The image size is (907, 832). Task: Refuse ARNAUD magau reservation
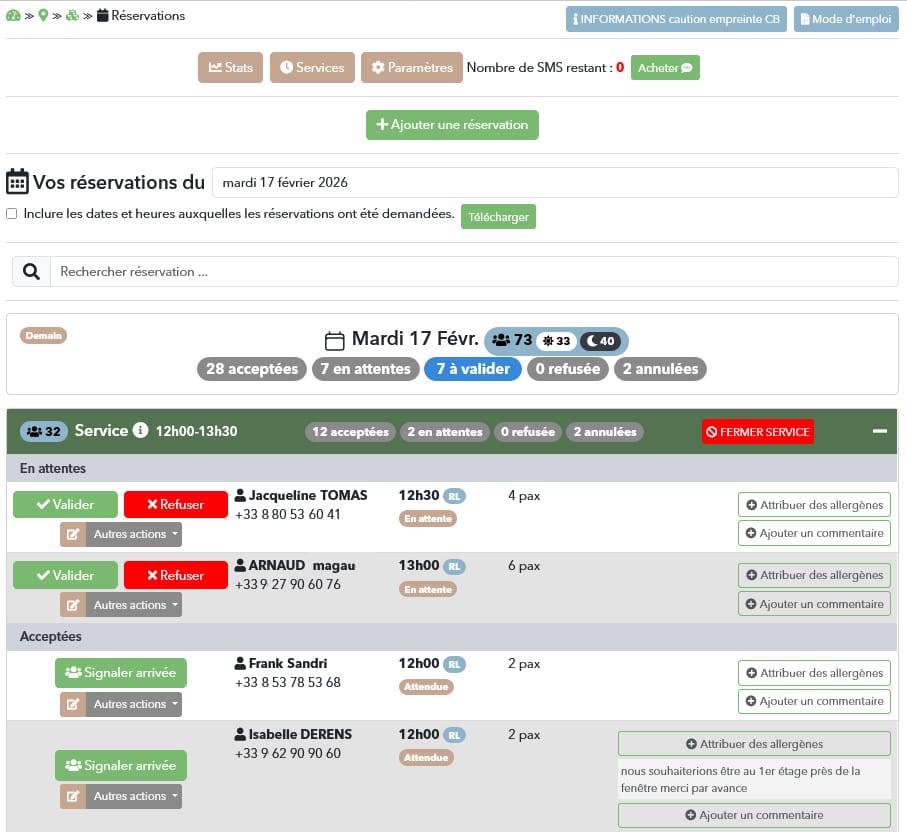pos(176,575)
